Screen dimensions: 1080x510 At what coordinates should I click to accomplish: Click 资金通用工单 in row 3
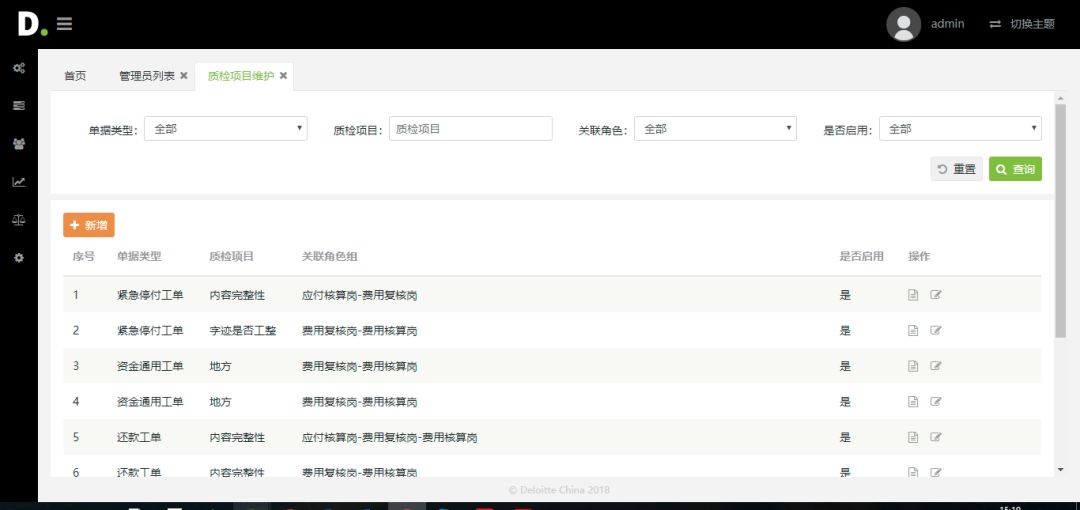[150, 367]
